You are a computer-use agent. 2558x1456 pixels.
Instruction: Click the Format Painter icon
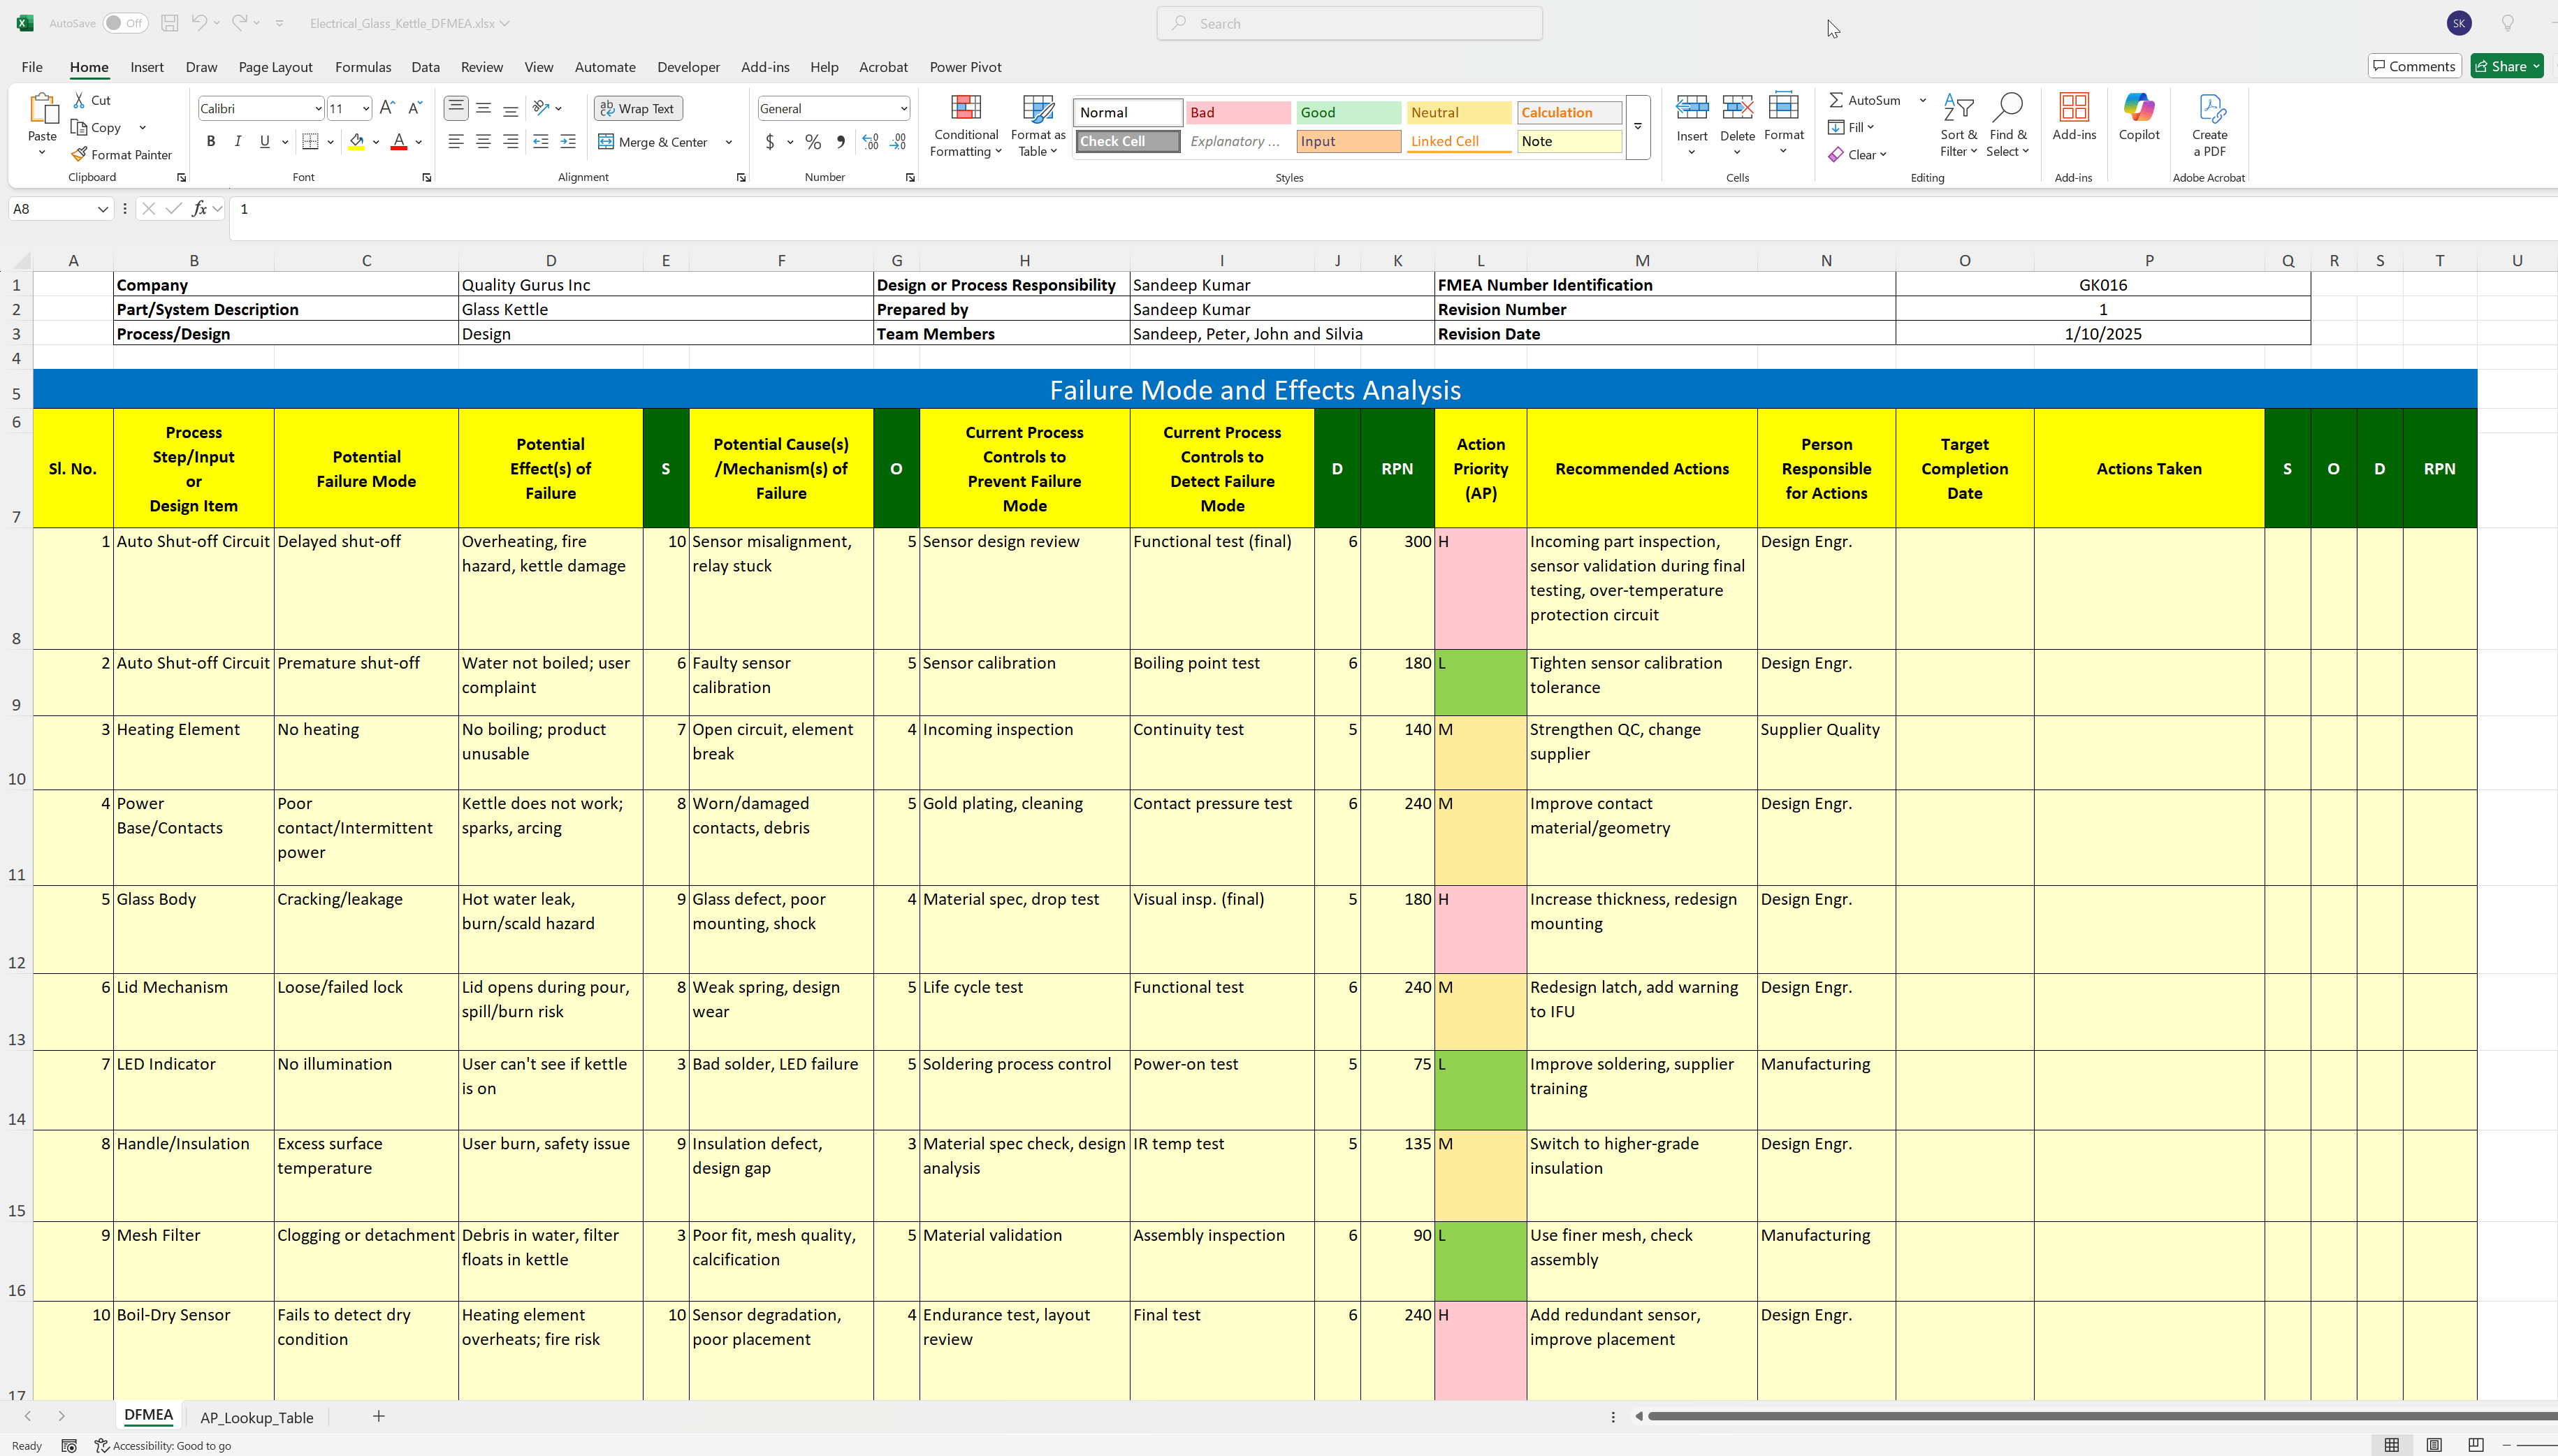tap(80, 155)
